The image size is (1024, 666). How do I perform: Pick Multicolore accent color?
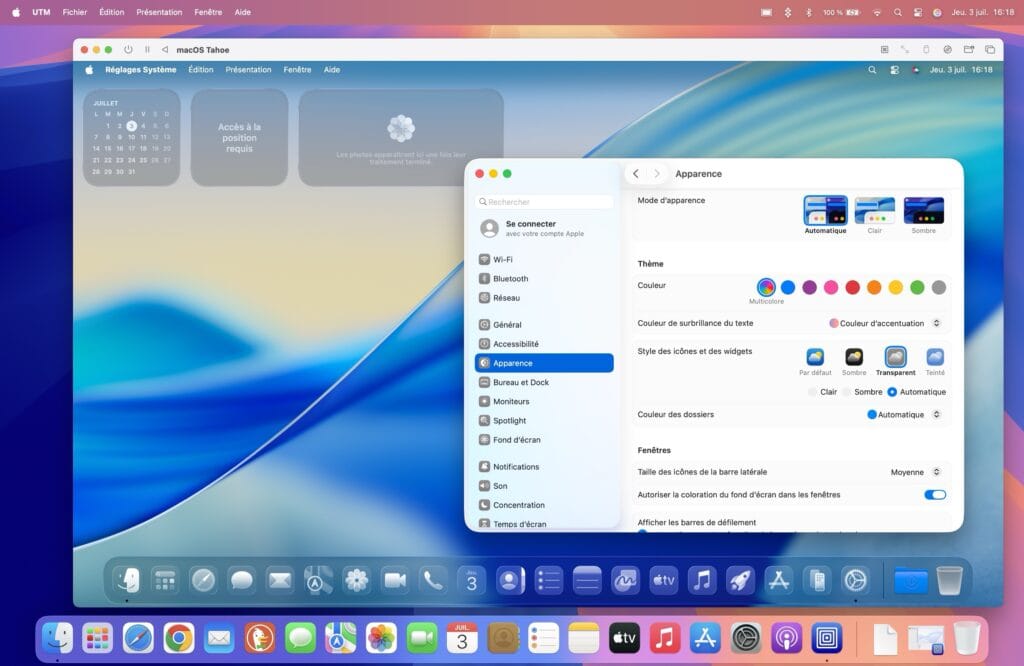click(x=766, y=287)
